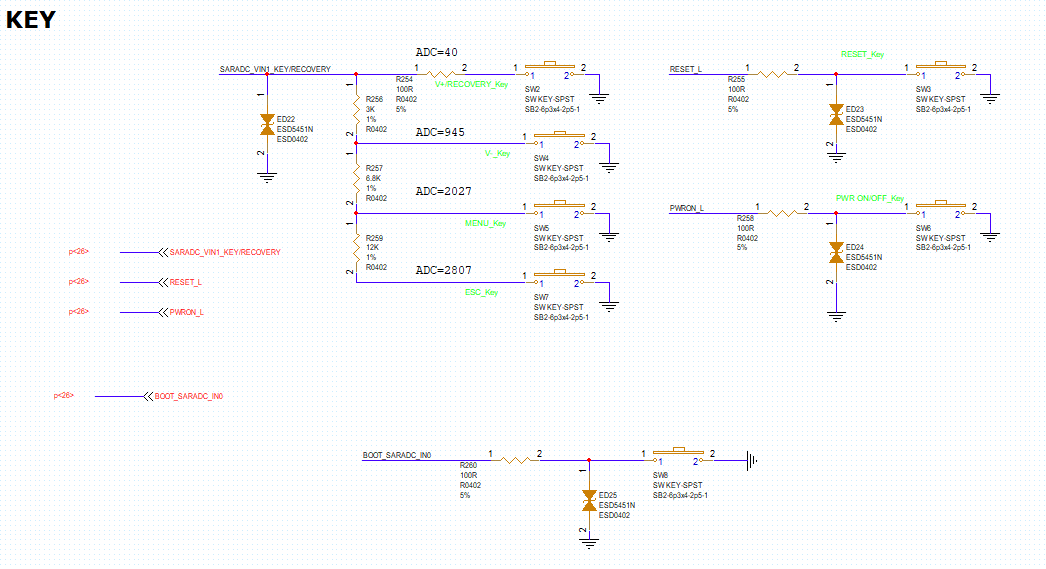
Task: Click the green PWR ON/OFF_Key label
Action: point(870,198)
